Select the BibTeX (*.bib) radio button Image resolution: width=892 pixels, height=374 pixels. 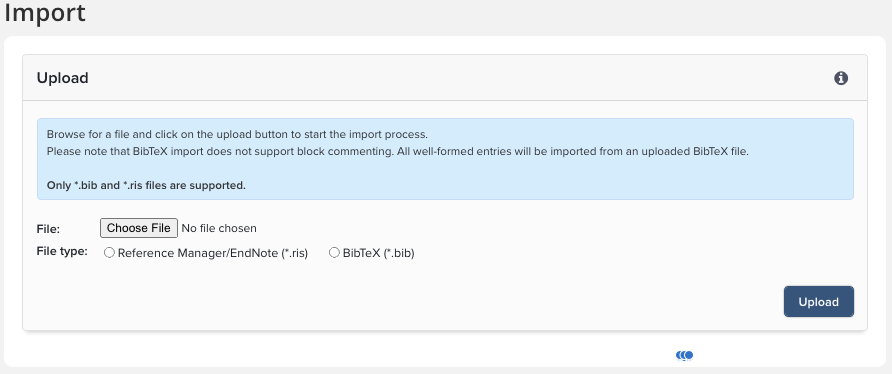[x=334, y=253]
